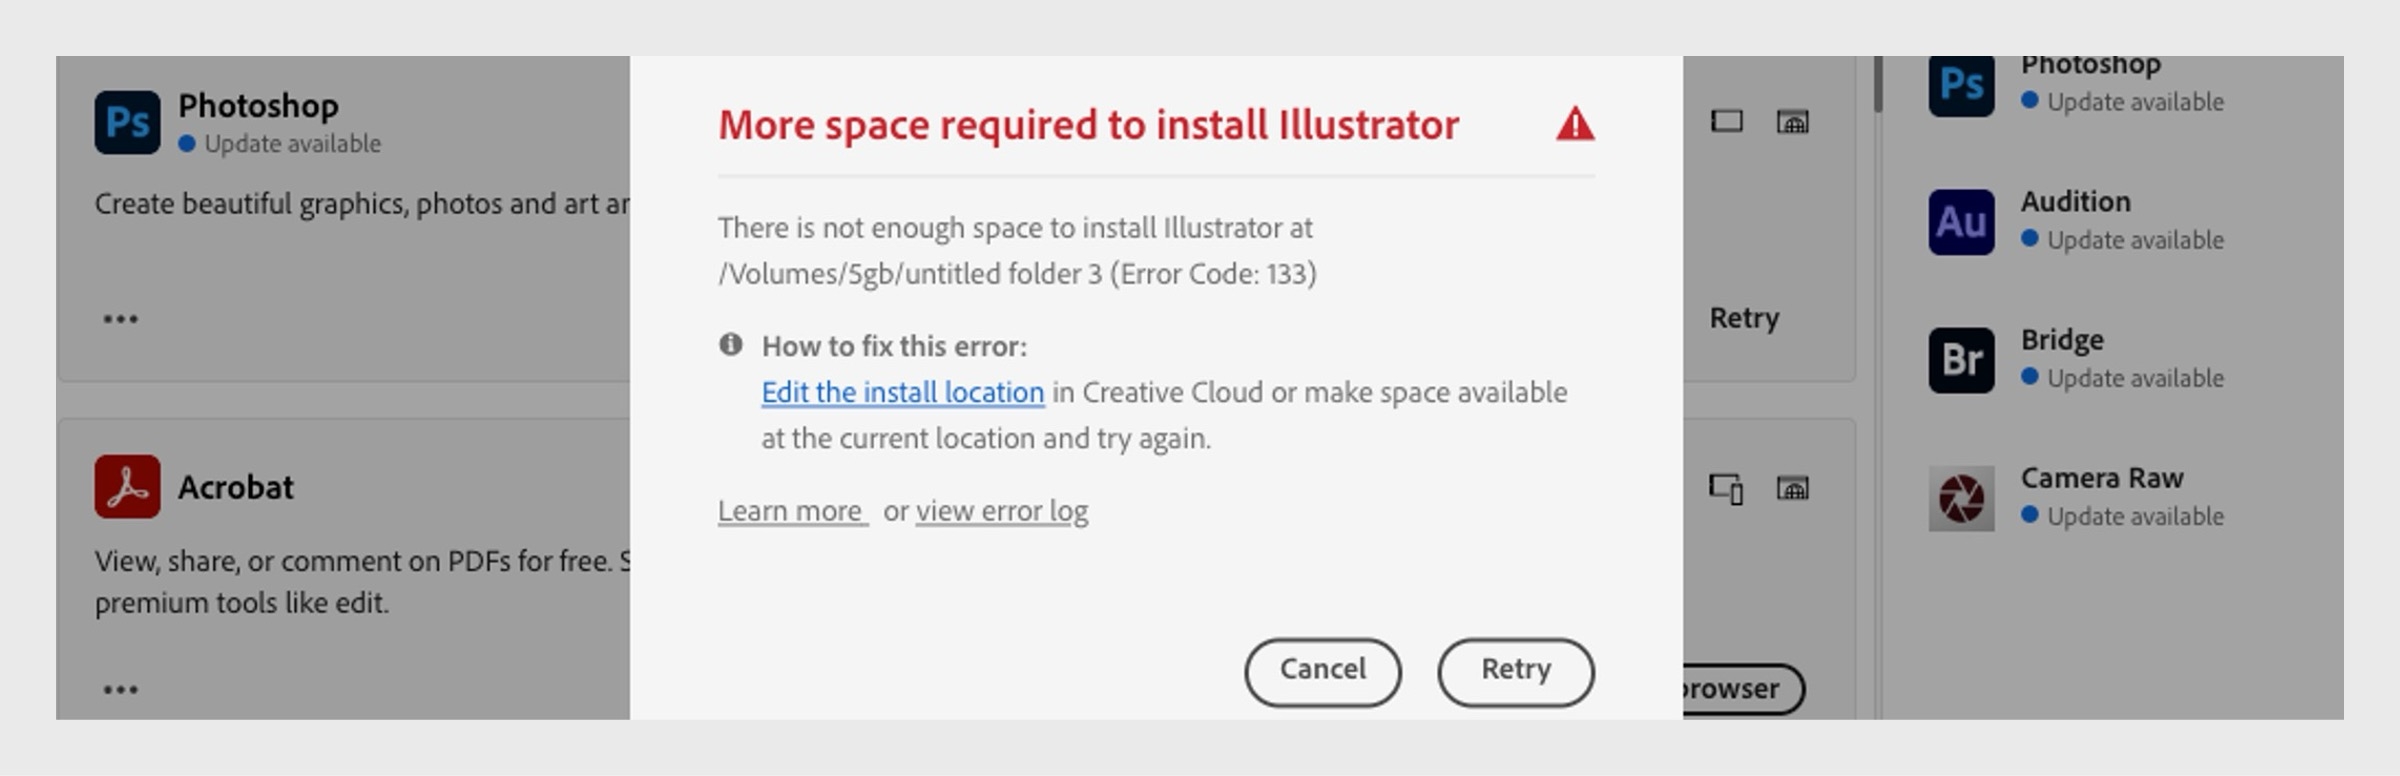Viewport: 2400px width, 776px height.
Task: Select the Audition icon in the updates list
Action: pyautogui.click(x=1961, y=222)
